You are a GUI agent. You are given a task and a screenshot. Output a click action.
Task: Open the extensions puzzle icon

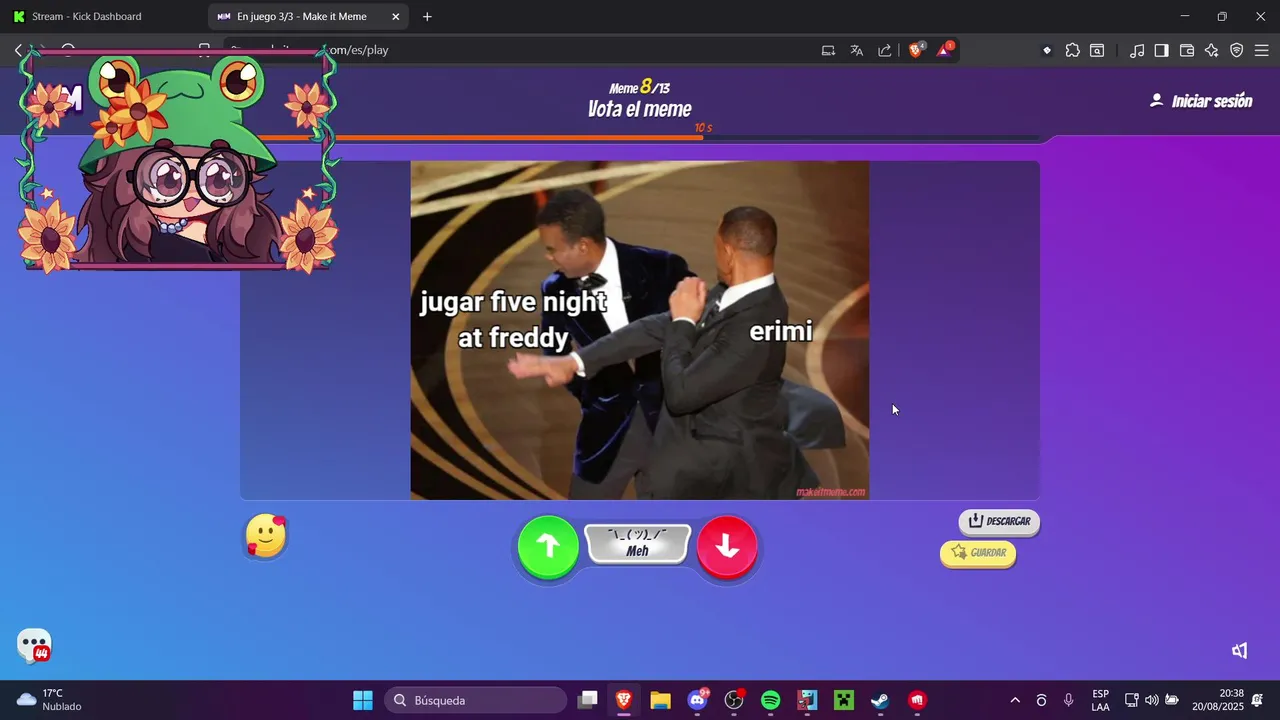click(1073, 50)
